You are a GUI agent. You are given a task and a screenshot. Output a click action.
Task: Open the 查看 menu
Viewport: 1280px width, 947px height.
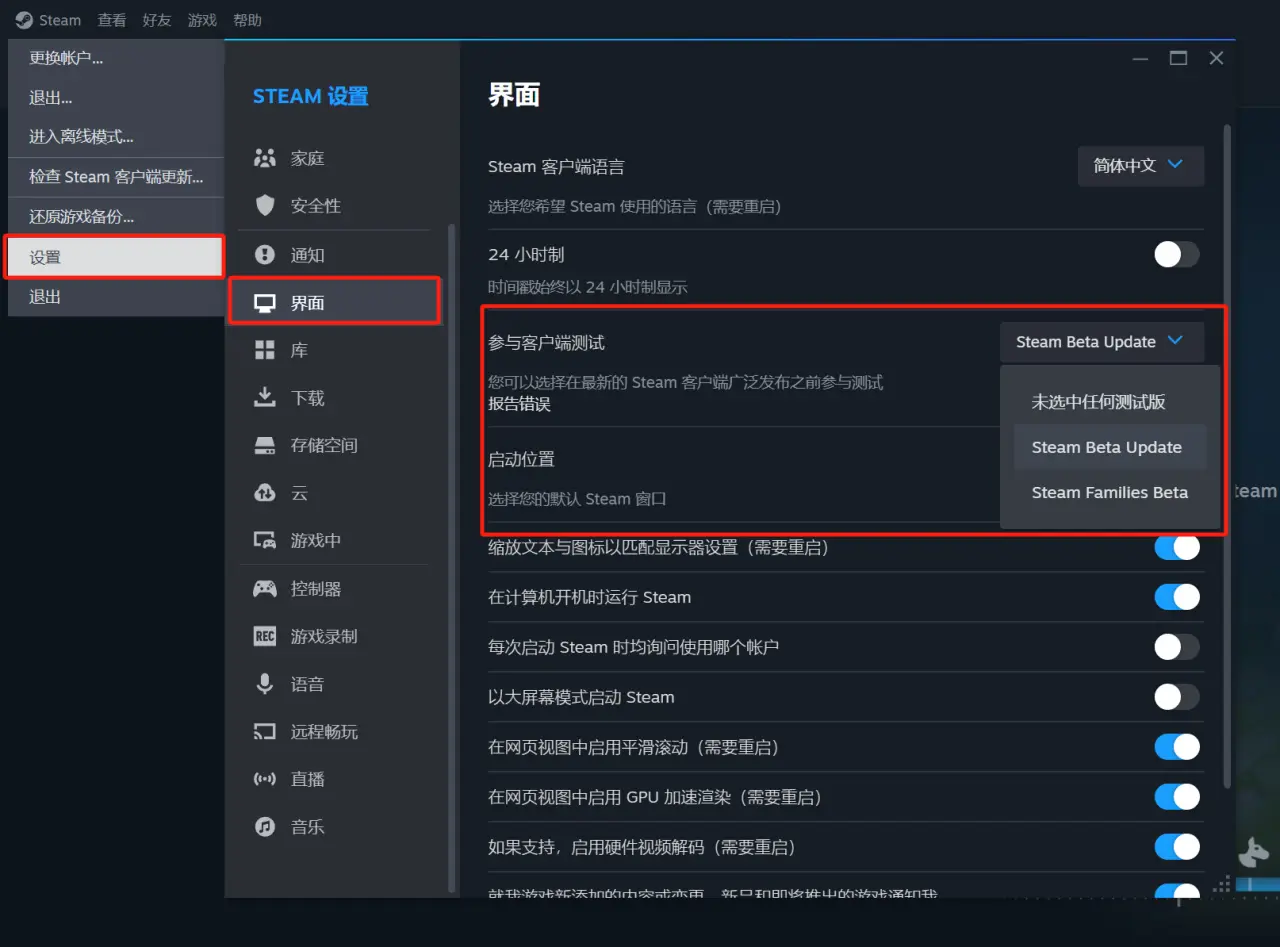[112, 20]
